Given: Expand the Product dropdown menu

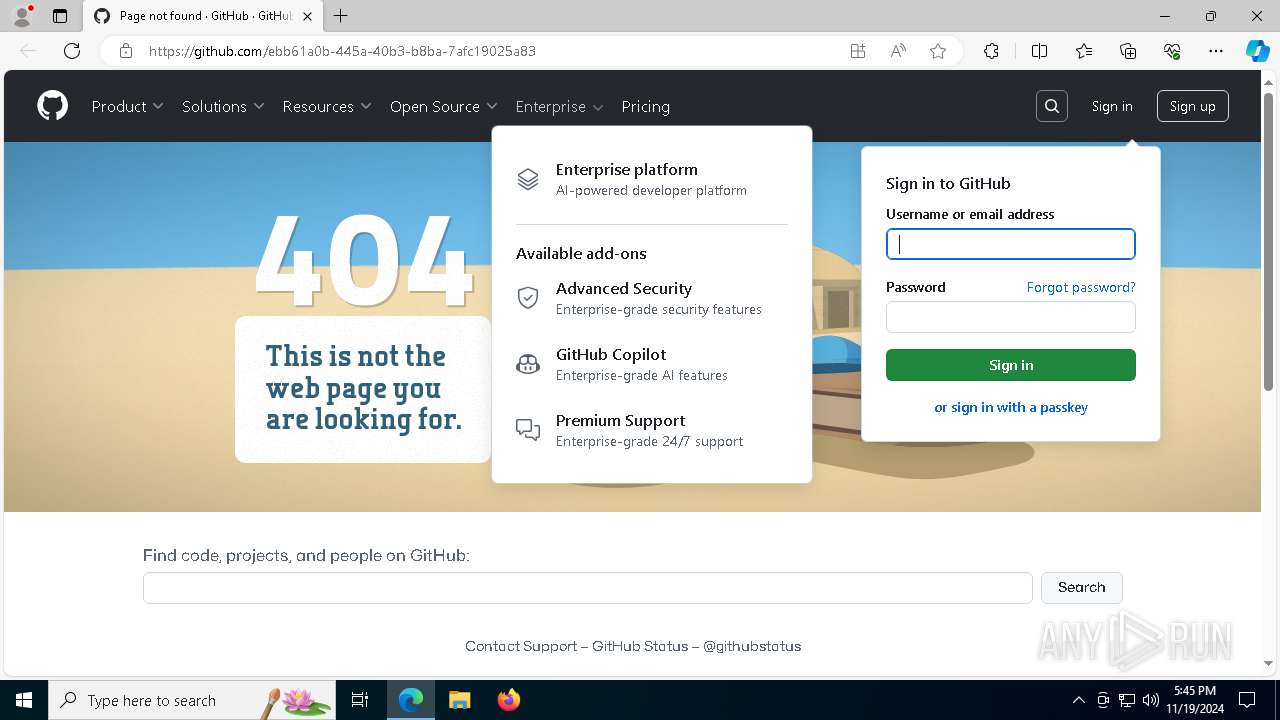Looking at the screenshot, I should (127, 106).
